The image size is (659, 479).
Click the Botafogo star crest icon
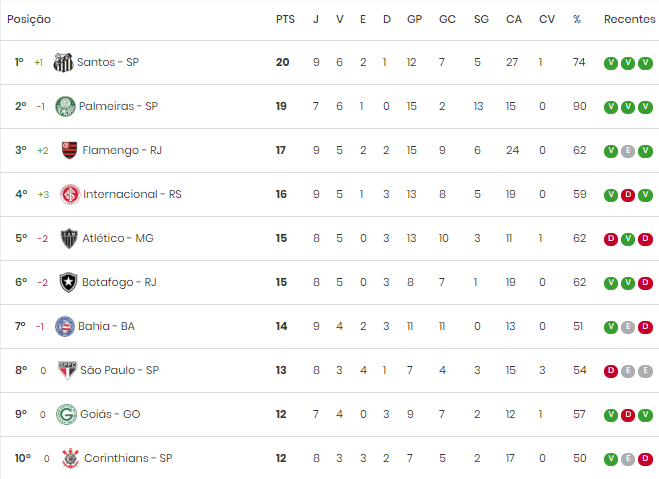pyautogui.click(x=69, y=282)
